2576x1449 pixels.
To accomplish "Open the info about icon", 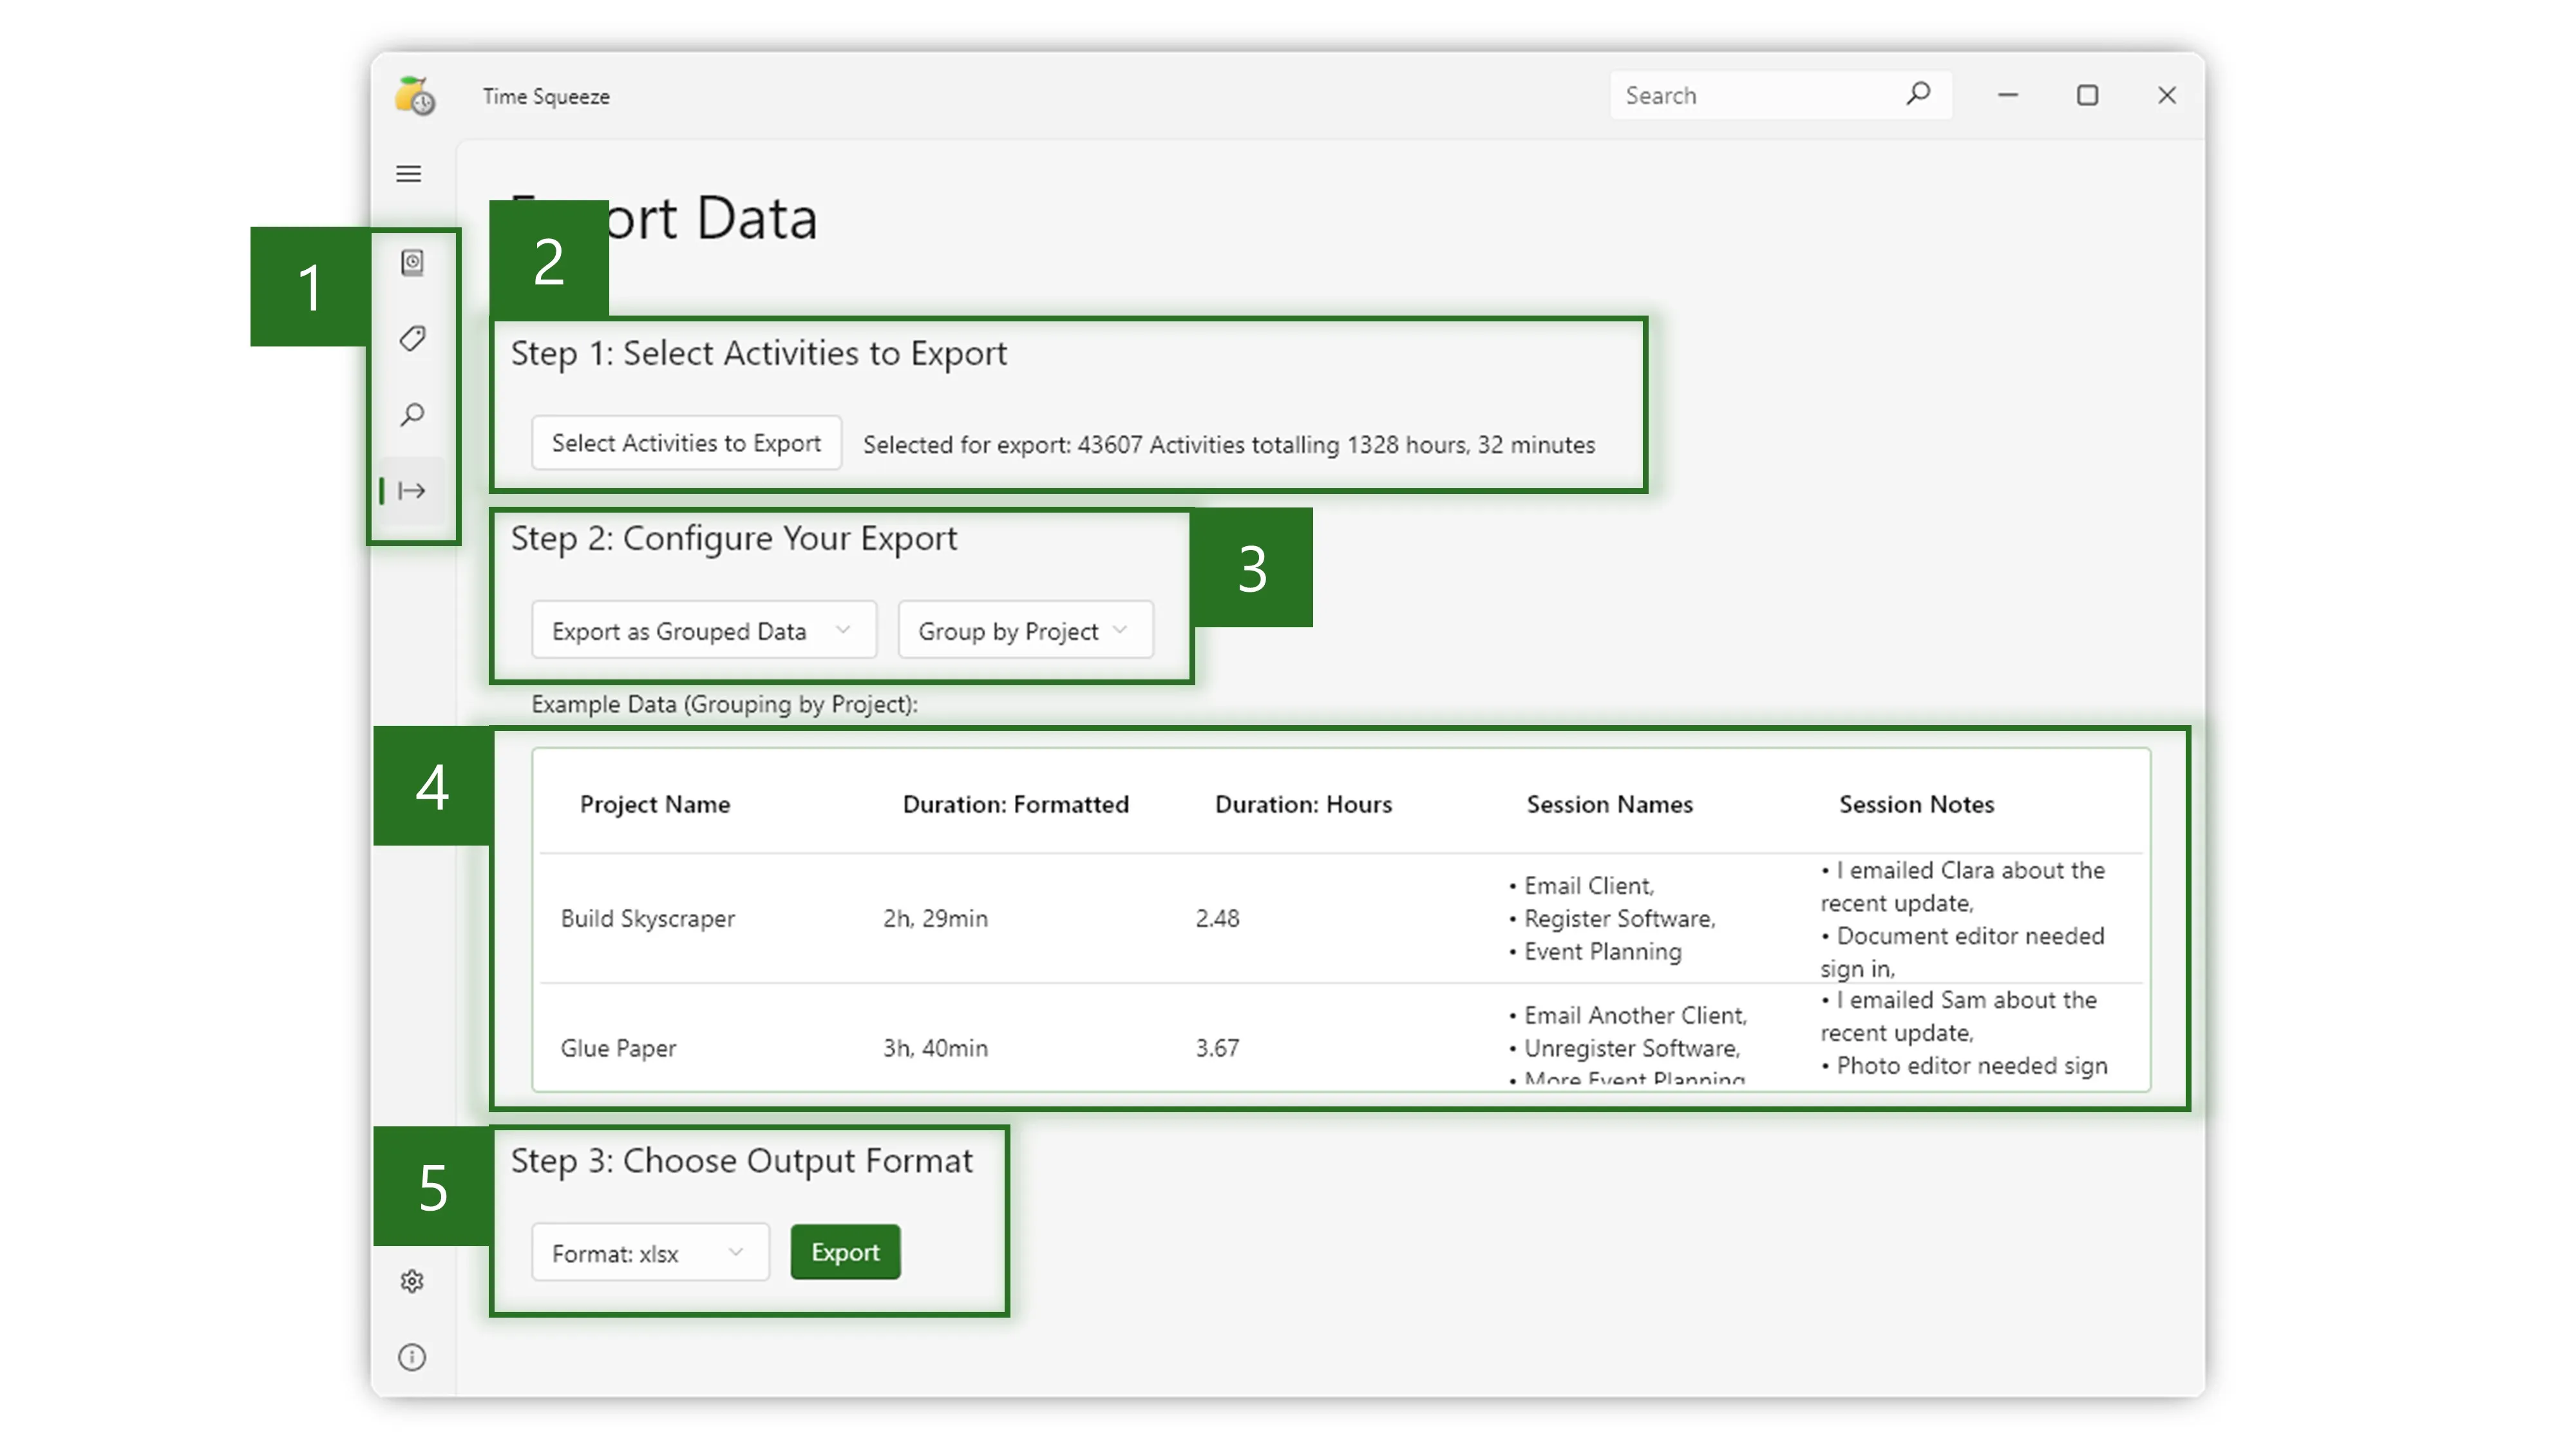I will (412, 1357).
